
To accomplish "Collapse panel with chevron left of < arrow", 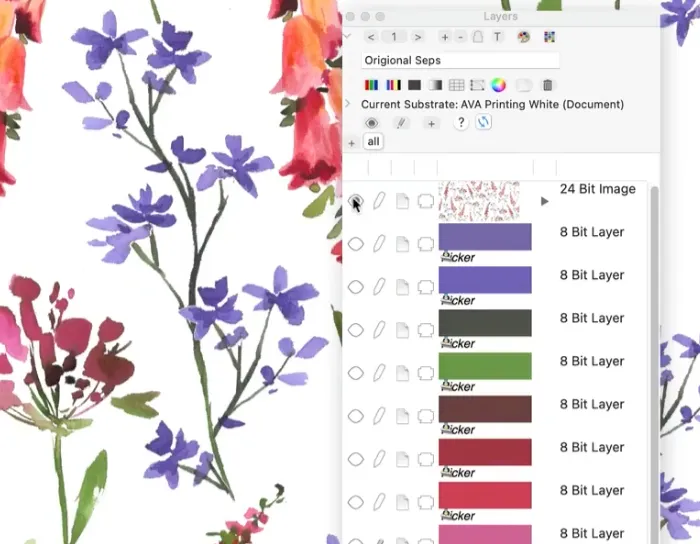I will pos(347,36).
